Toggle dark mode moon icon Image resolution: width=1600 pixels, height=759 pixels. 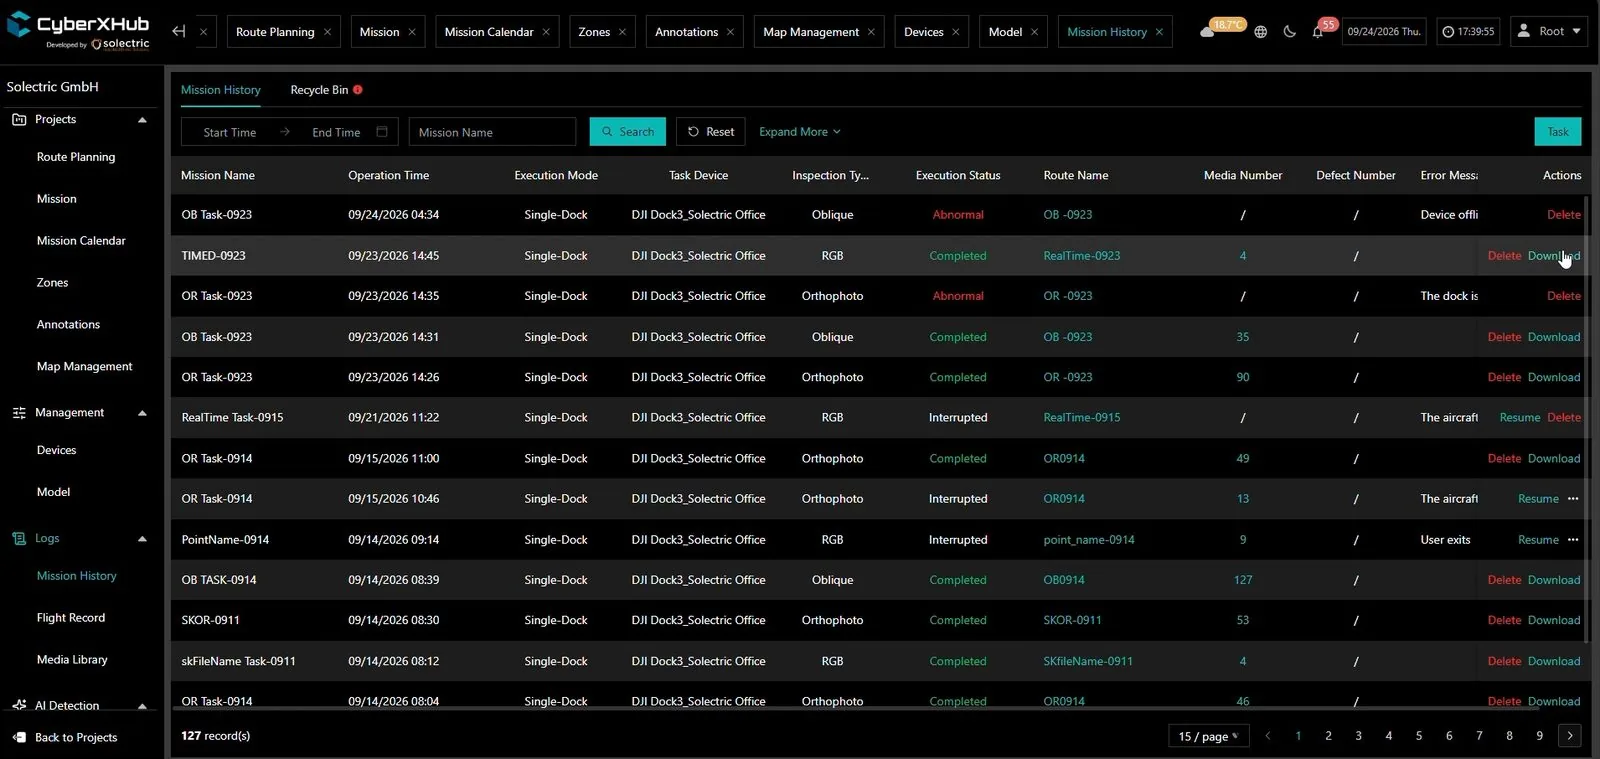pyautogui.click(x=1289, y=32)
